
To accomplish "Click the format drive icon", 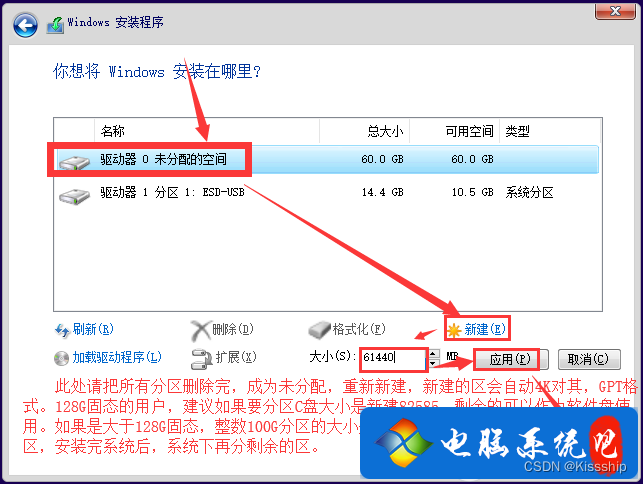I will pos(319,330).
